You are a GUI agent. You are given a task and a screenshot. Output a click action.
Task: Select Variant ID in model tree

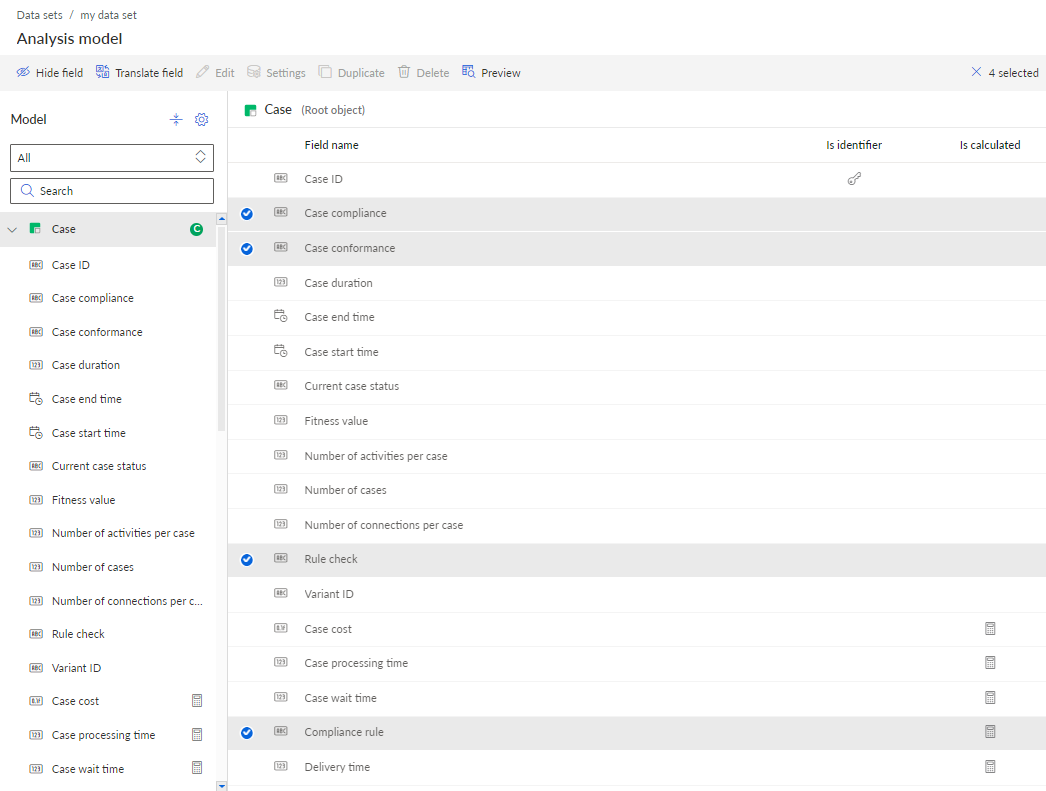tap(76, 668)
